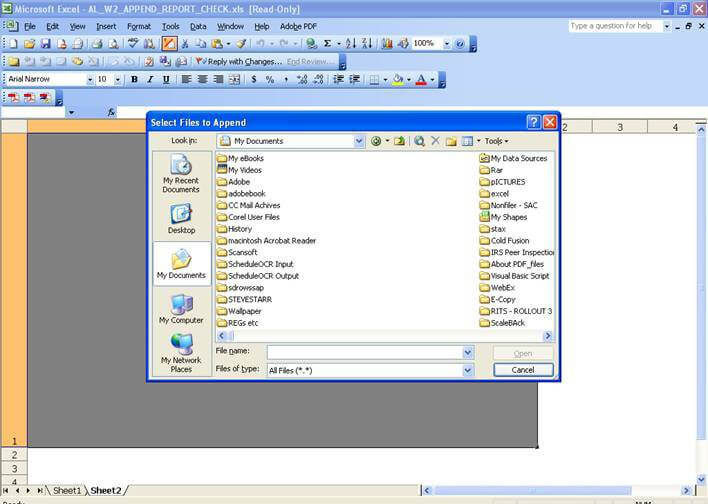Open the Insert menu
This screenshot has width=708, height=504.
[106, 27]
